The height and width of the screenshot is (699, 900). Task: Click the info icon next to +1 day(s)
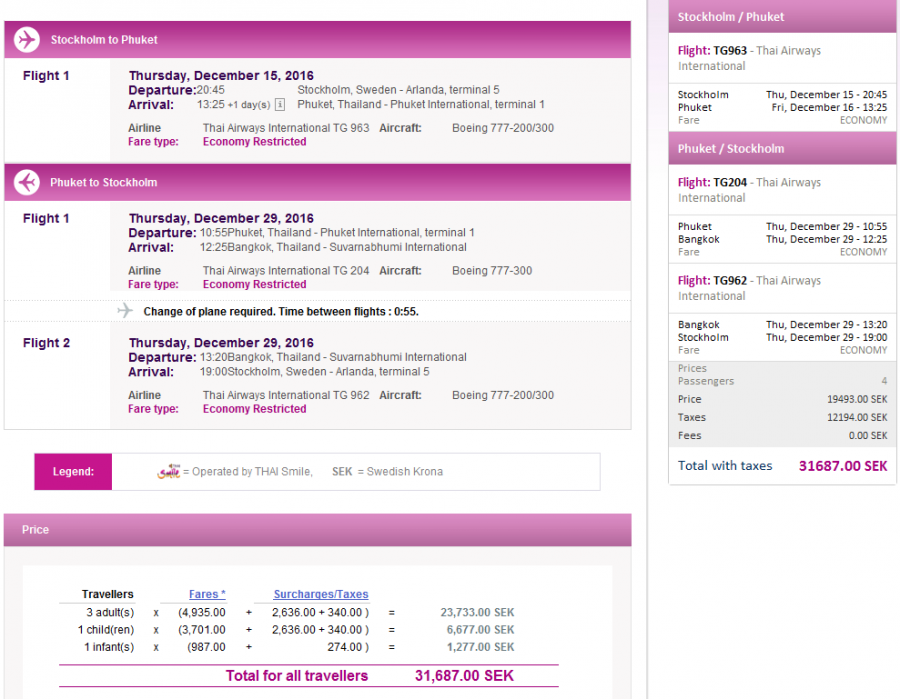[x=280, y=104]
